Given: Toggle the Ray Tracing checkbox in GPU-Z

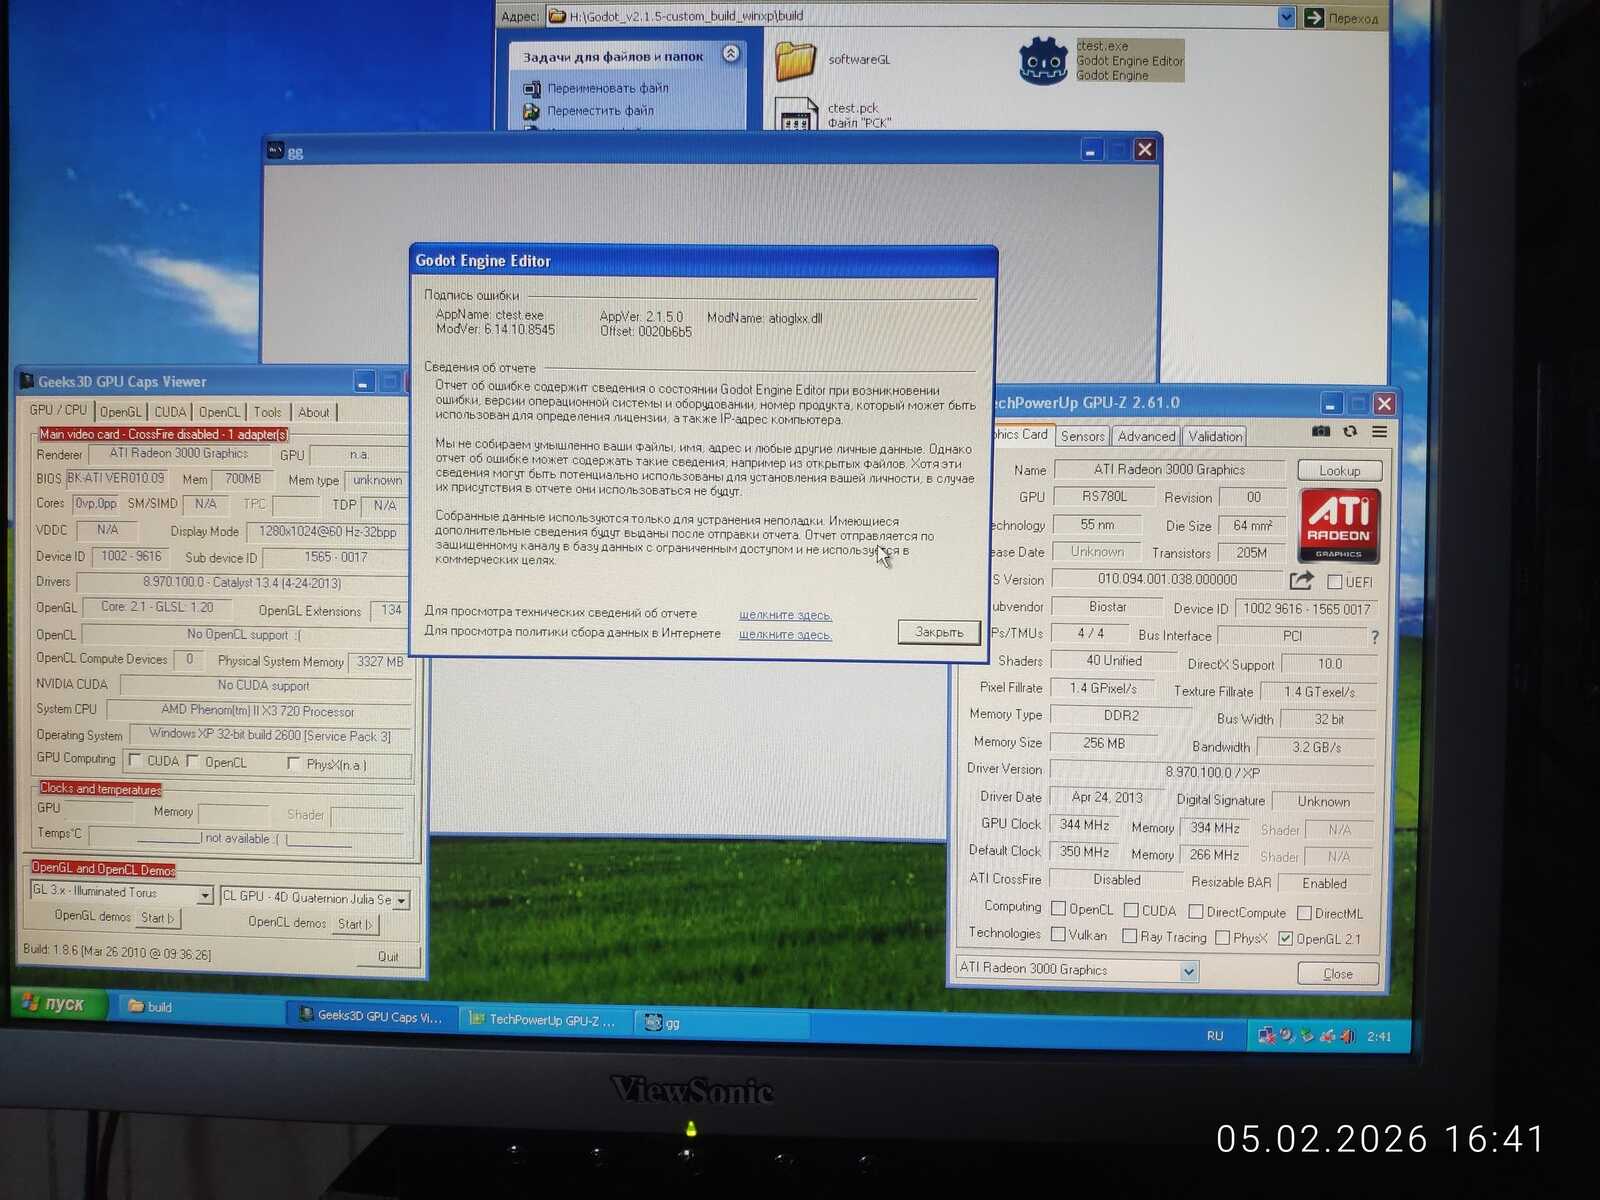Looking at the screenshot, I should (1129, 936).
